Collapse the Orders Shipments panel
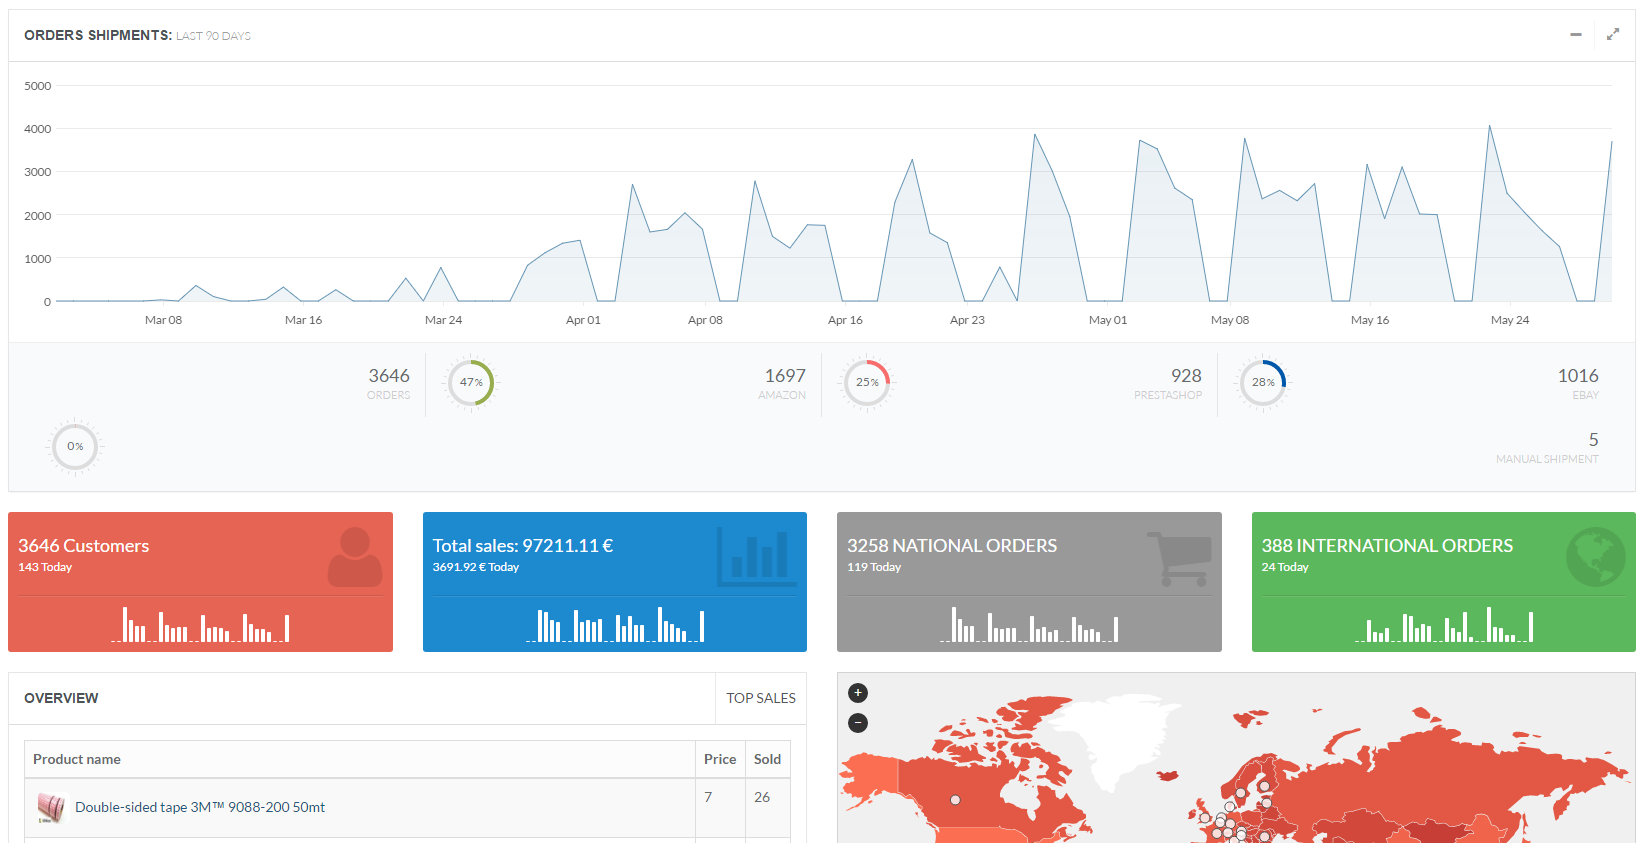Image resolution: width=1648 pixels, height=843 pixels. [1576, 35]
